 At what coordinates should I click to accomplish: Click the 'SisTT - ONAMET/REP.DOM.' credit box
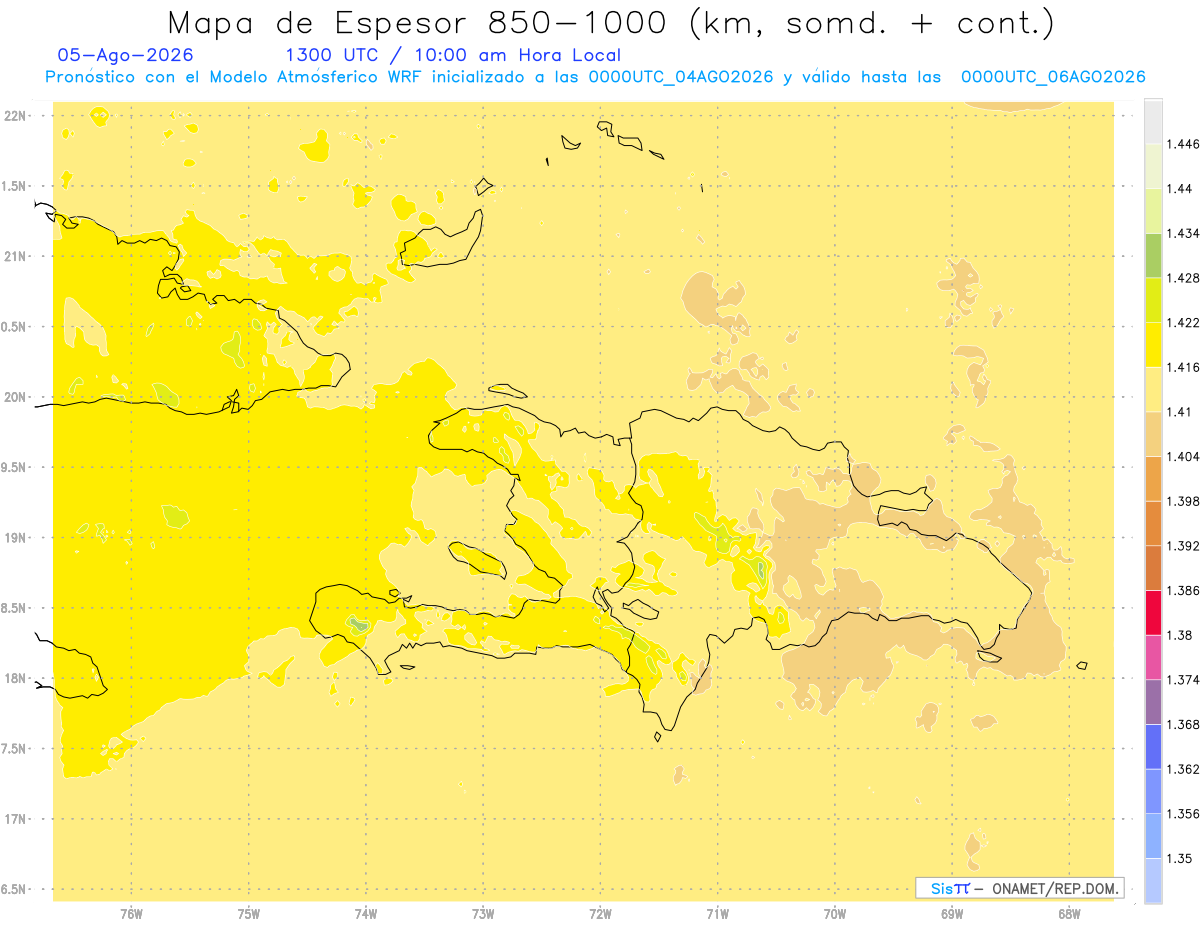click(1020, 888)
